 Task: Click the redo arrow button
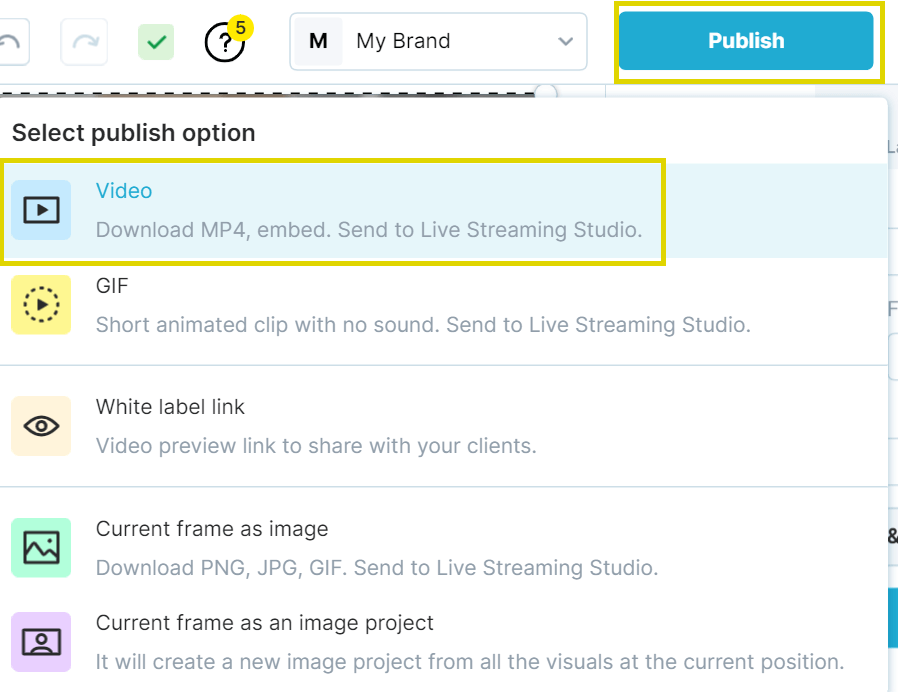pyautogui.click(x=84, y=42)
